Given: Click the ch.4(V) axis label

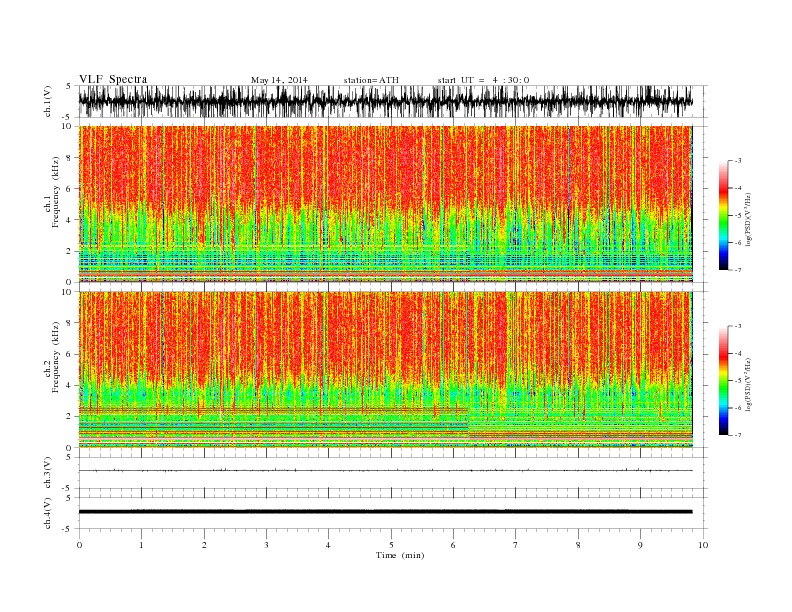Looking at the screenshot, I should click(x=48, y=514).
